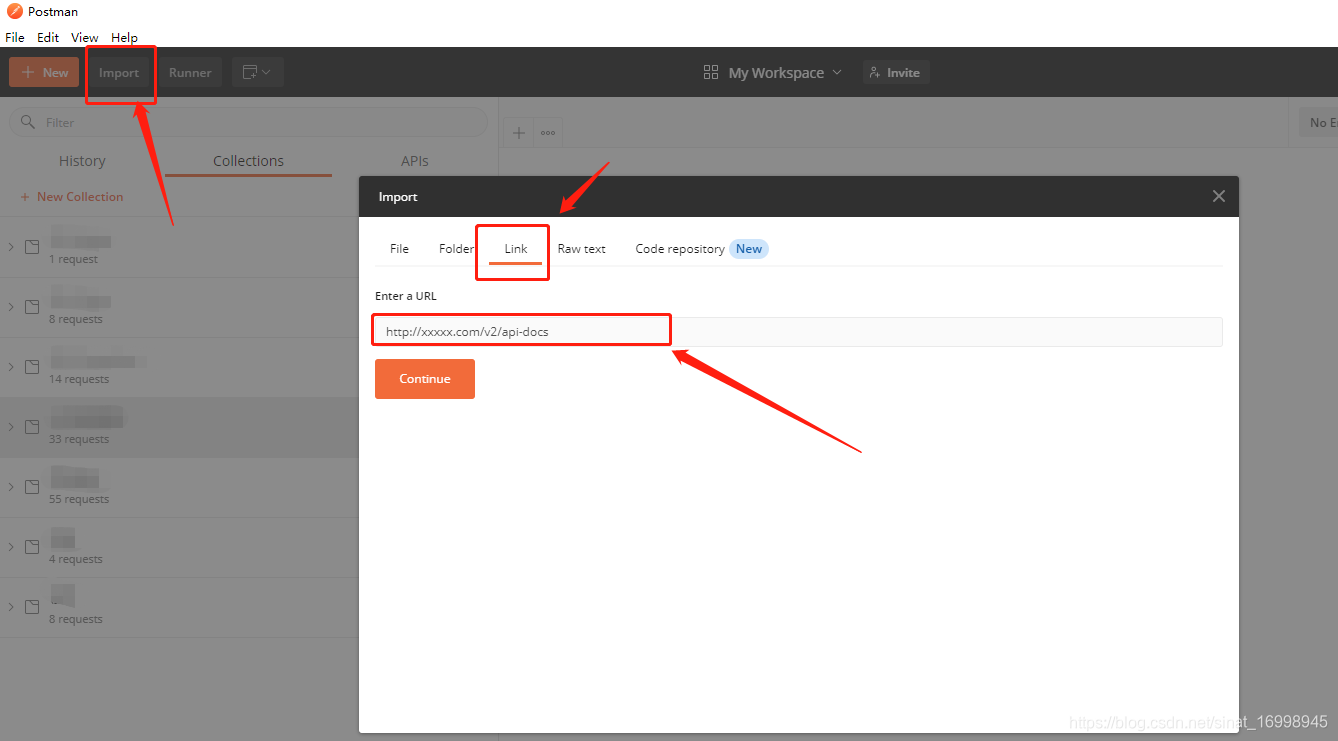This screenshot has width=1338, height=741.
Task: Expand the collection with 4 requests
Action: pyautogui.click(x=11, y=547)
